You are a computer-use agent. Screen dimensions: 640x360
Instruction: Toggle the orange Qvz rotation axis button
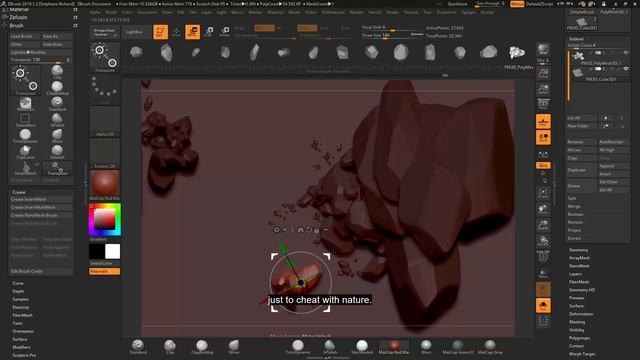(x=543, y=165)
